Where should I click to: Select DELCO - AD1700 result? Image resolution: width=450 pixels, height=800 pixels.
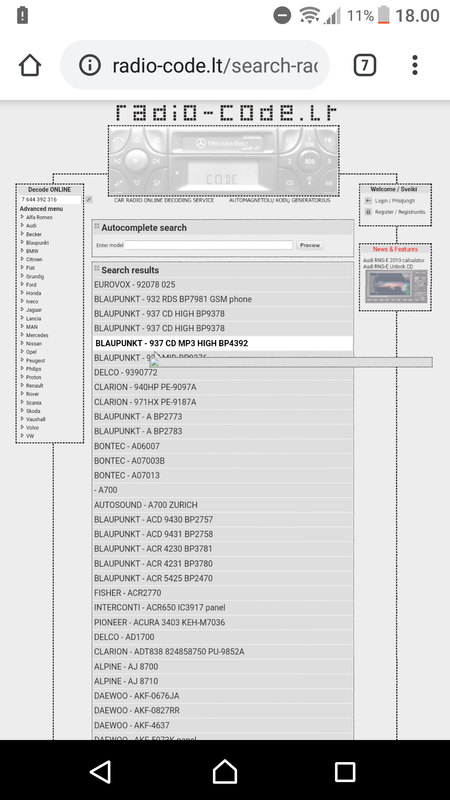click(222, 637)
